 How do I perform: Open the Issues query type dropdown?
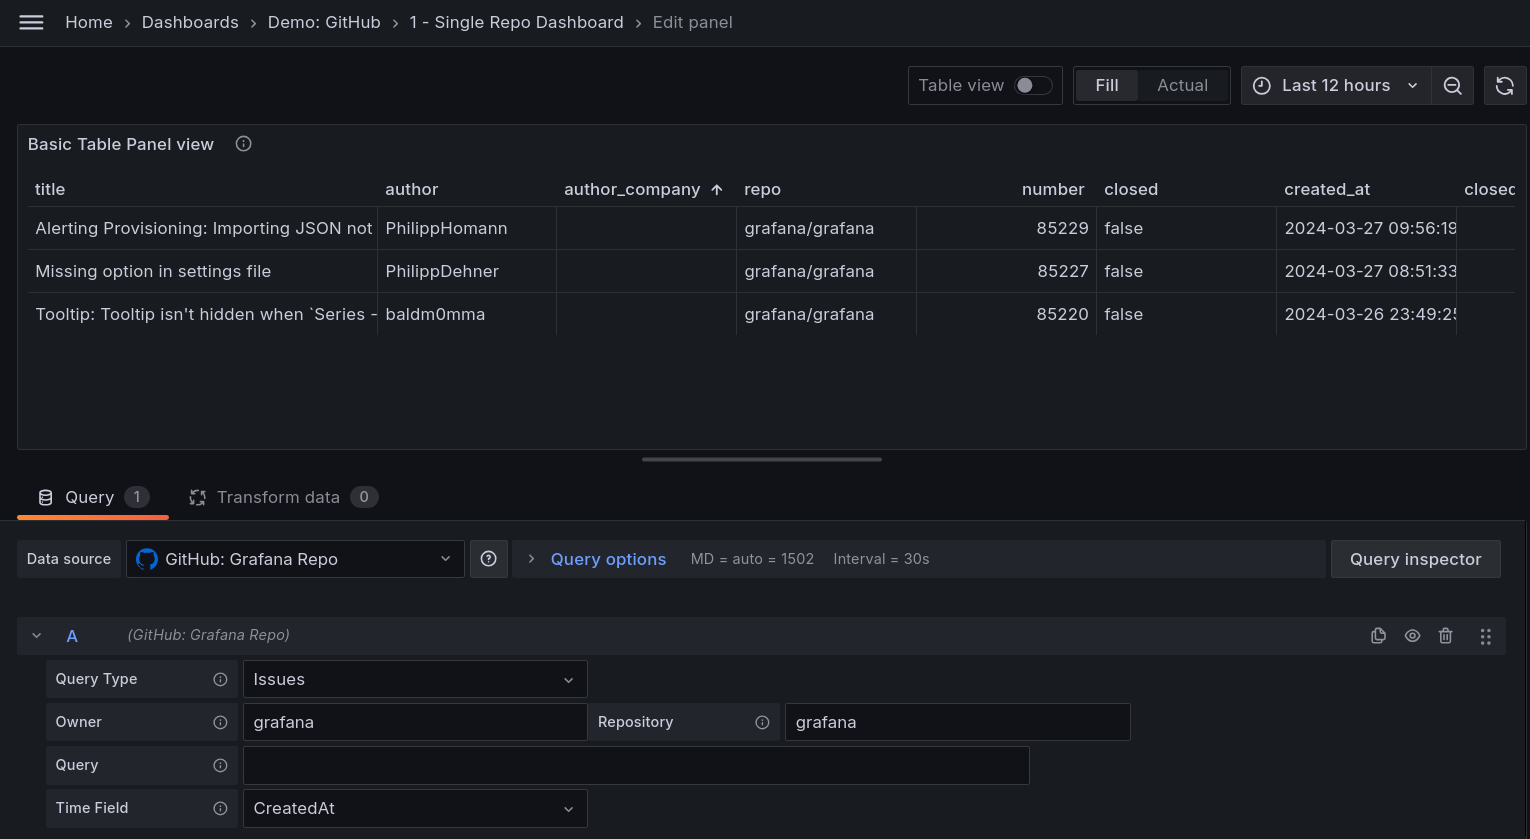414,679
